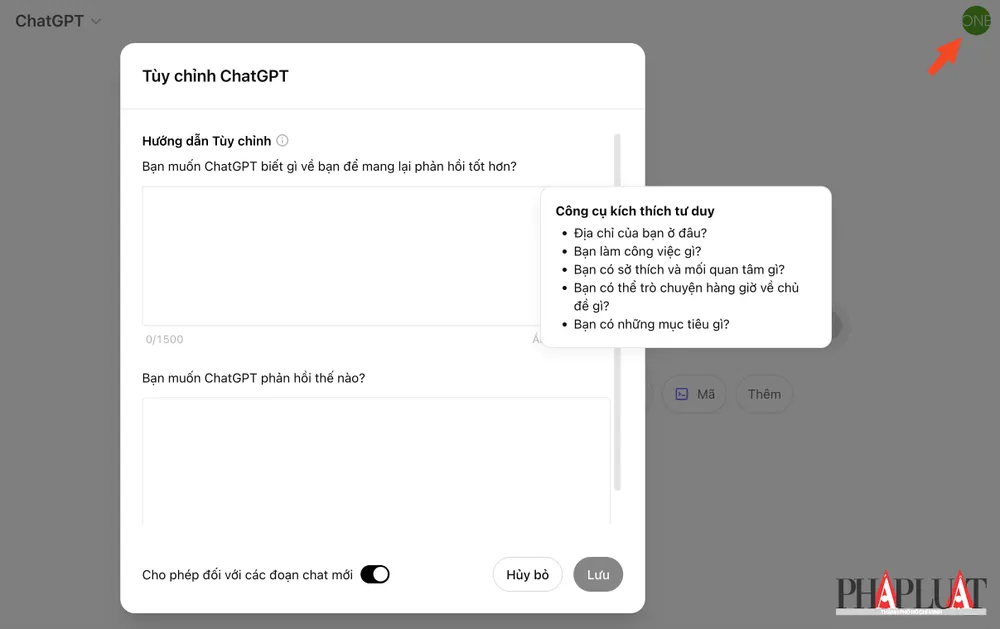Select the hint Bạn làm công việc gì?
Screen dimensions: 1000x629
pyautogui.click(x=637, y=251)
